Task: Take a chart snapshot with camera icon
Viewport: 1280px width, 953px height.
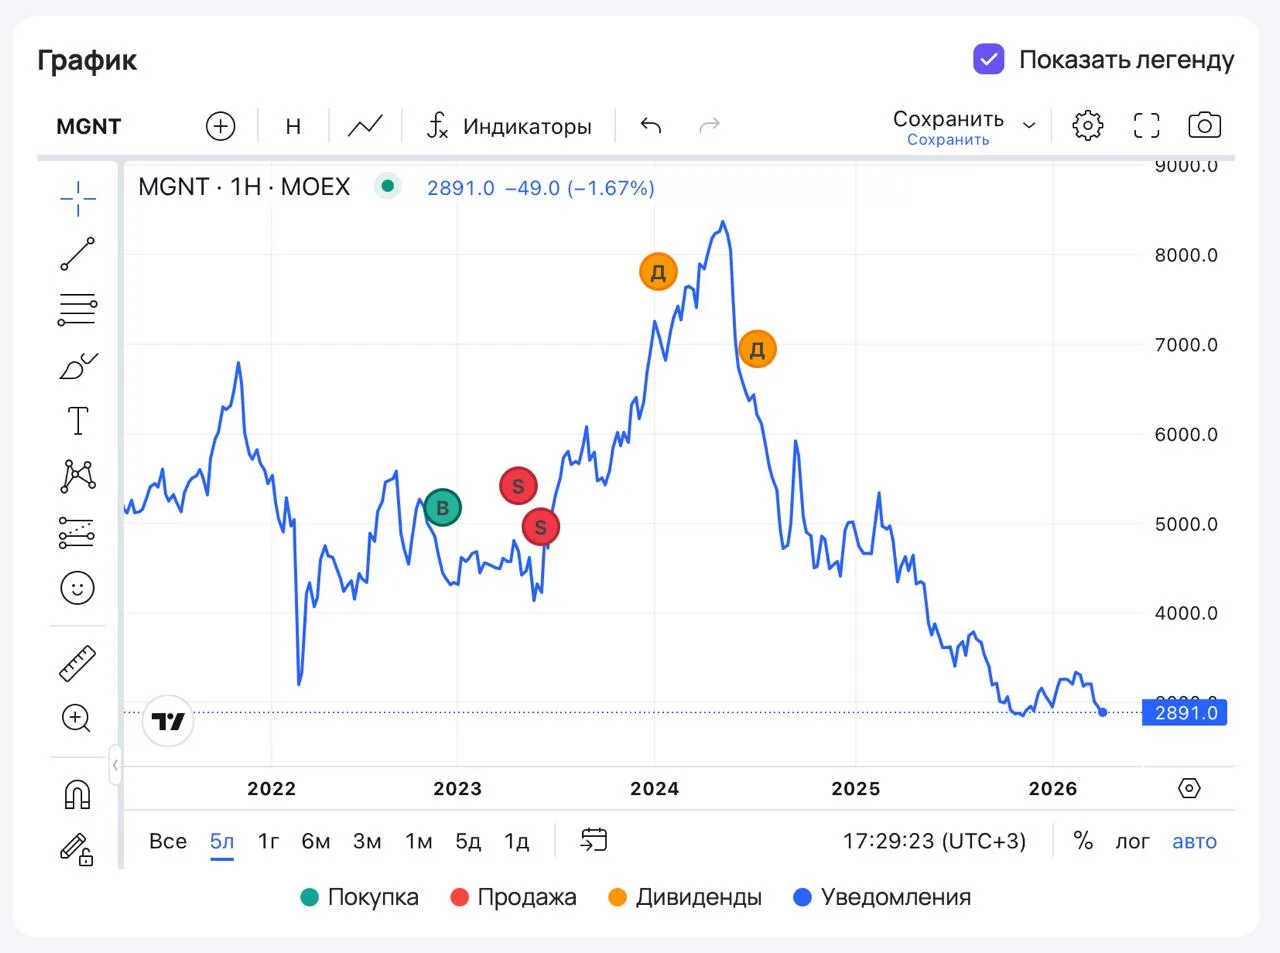Action: point(1204,125)
